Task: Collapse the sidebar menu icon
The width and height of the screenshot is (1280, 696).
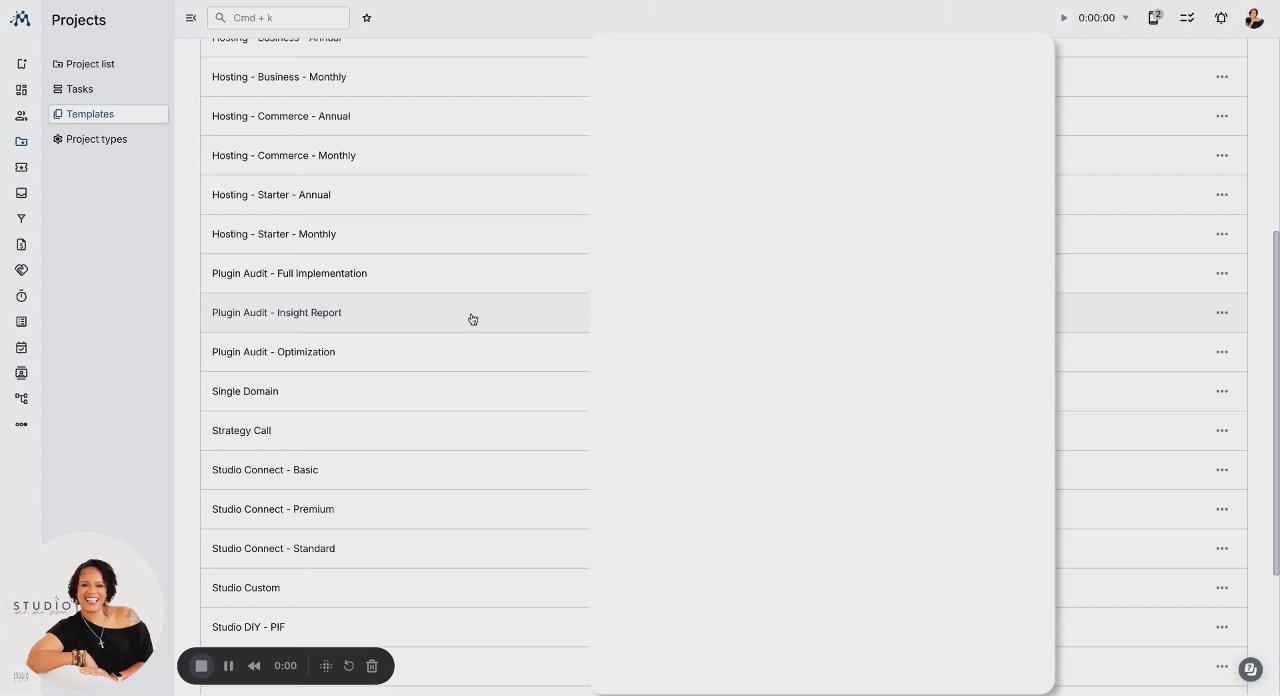Action: click(191, 18)
